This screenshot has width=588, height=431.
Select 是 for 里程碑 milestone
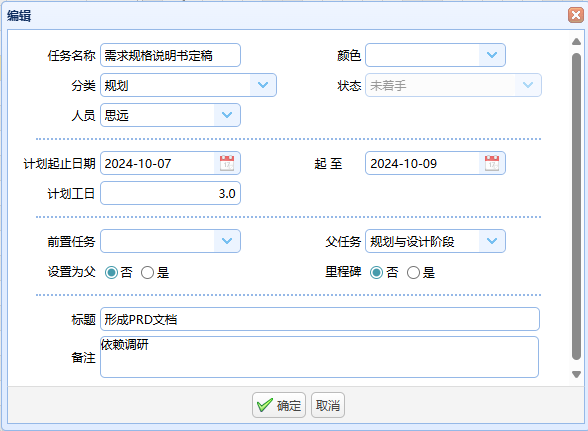(x=413, y=273)
